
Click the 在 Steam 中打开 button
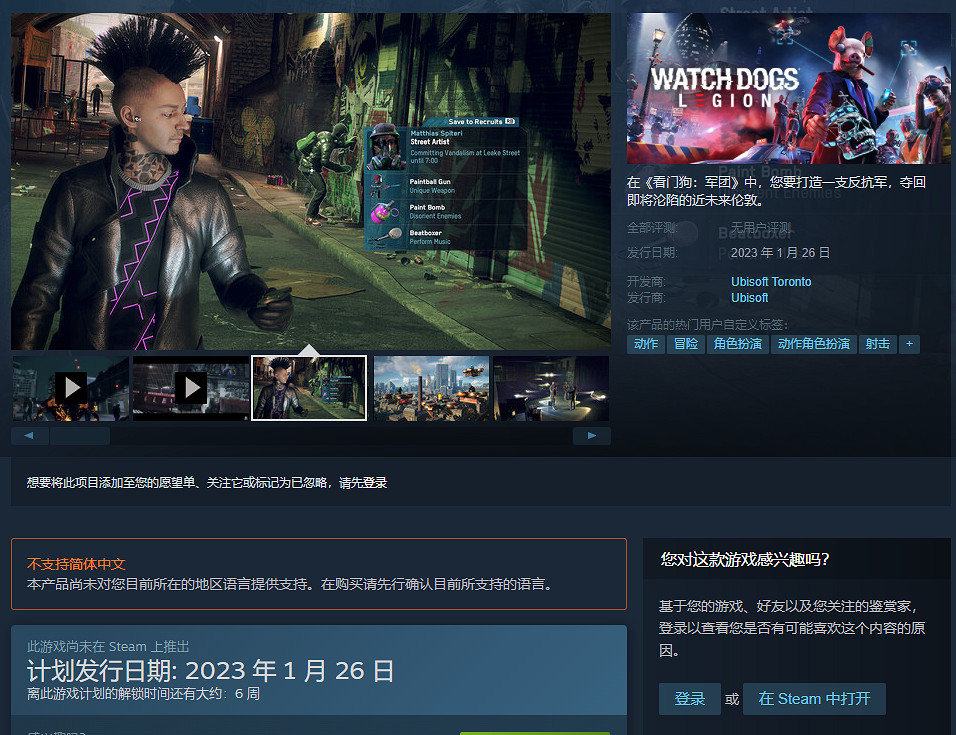point(814,699)
